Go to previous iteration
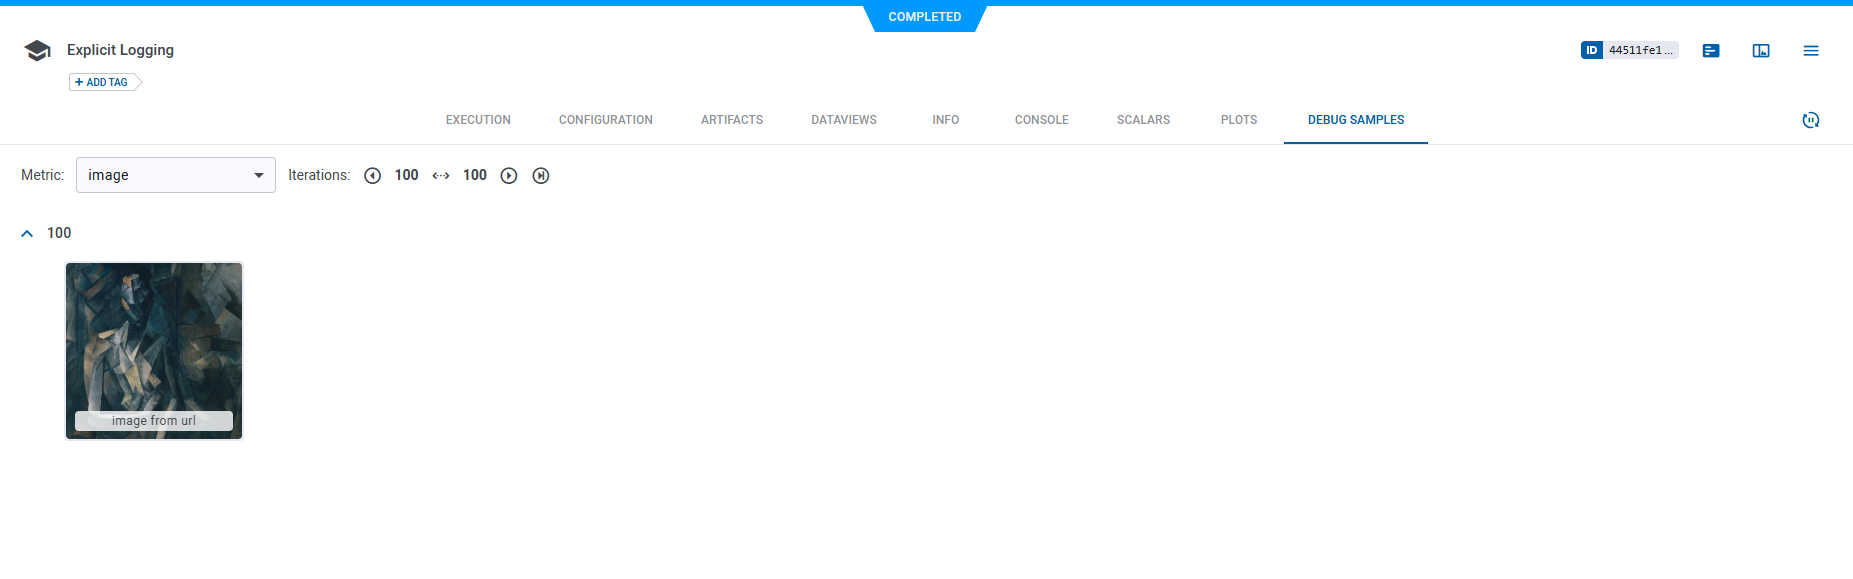This screenshot has height=579, width=1853. tap(373, 176)
